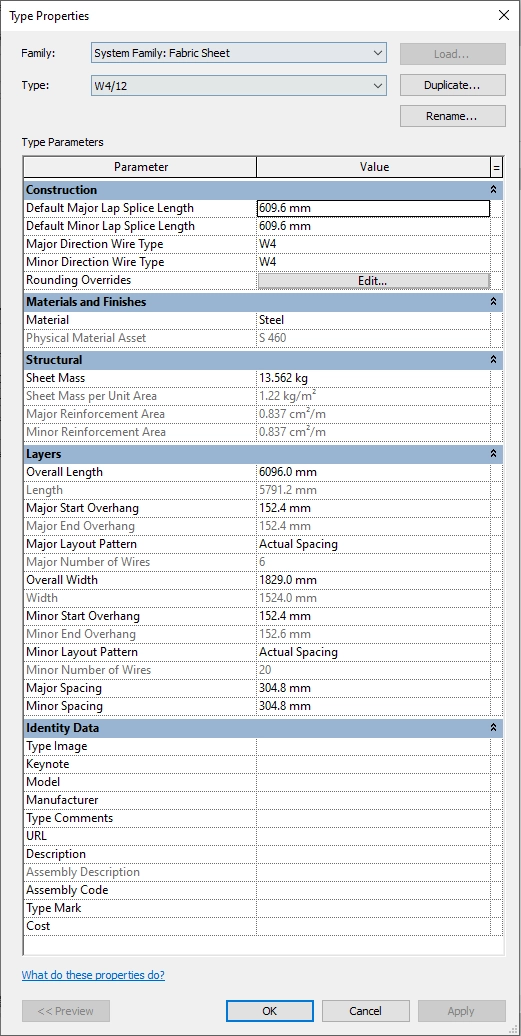Open the Type dropdown showing W4/12
Viewport: 521px width, 1036px height.
coord(238,85)
